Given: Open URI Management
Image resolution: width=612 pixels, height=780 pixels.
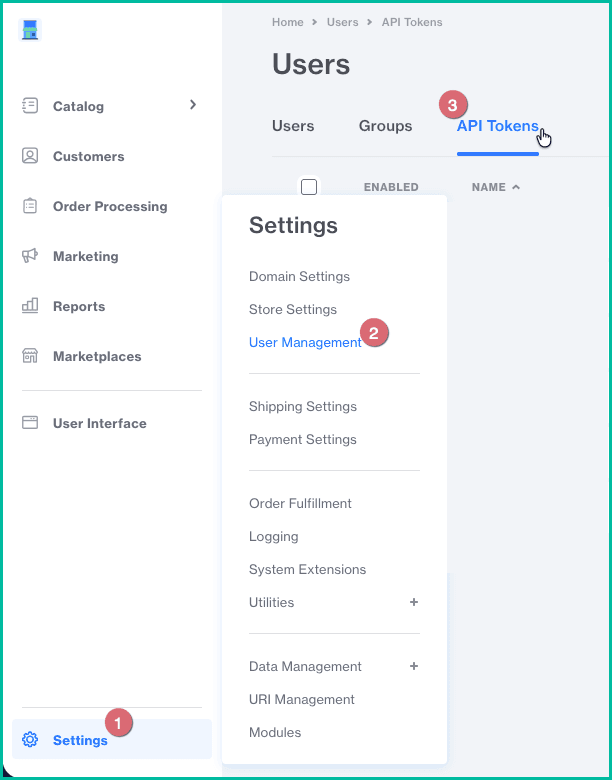Looking at the screenshot, I should point(302,699).
